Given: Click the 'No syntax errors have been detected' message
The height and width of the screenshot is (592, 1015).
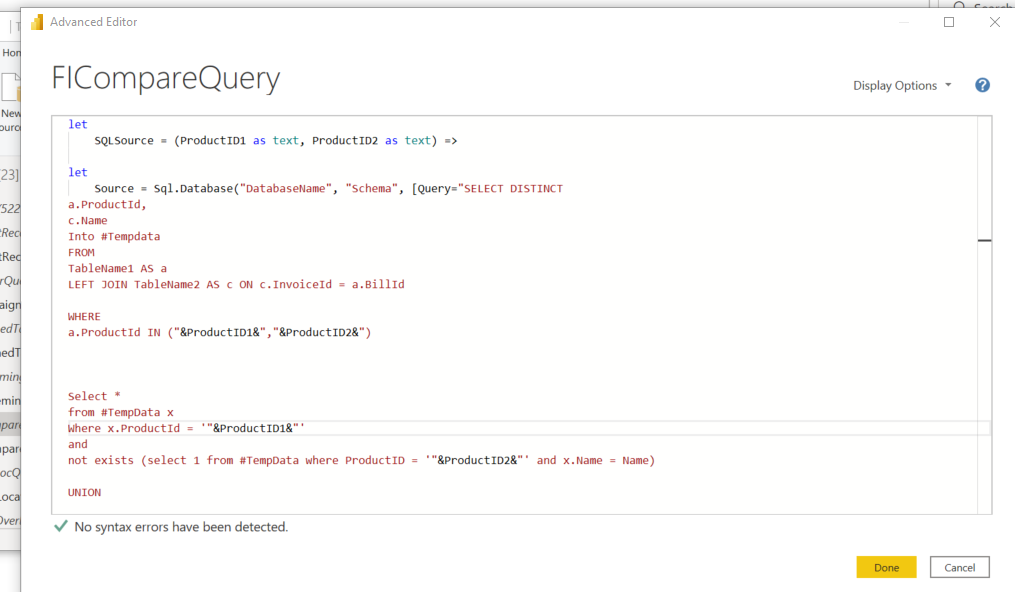Looking at the screenshot, I should click(x=181, y=527).
